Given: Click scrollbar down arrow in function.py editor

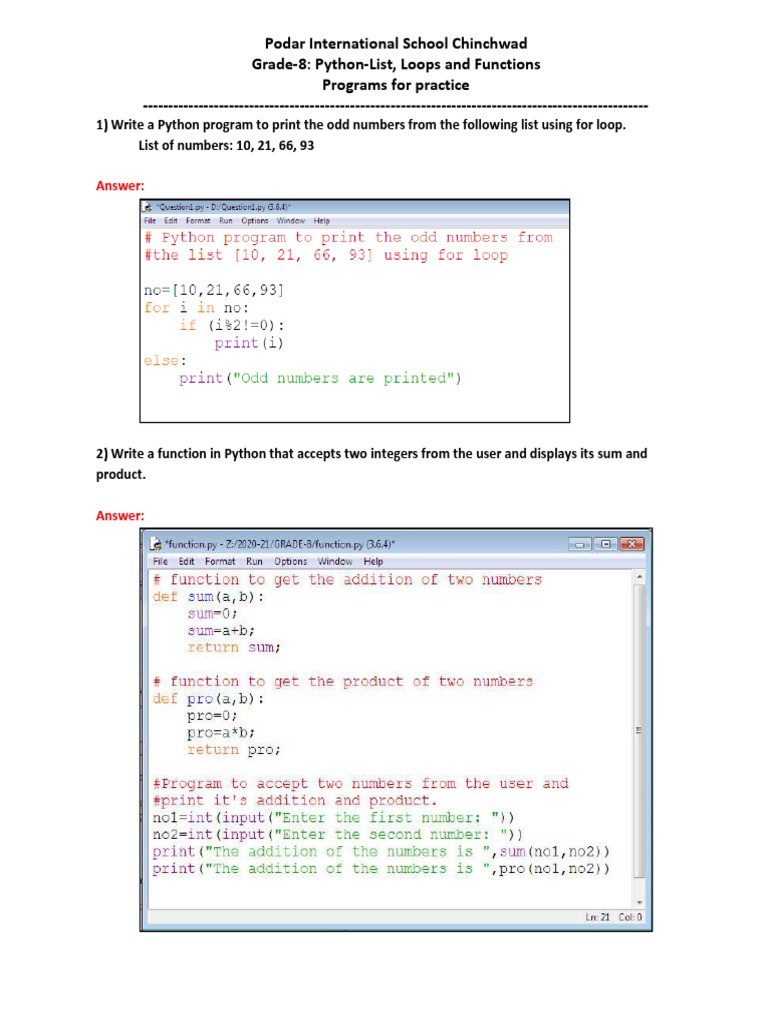Looking at the screenshot, I should (x=639, y=902).
